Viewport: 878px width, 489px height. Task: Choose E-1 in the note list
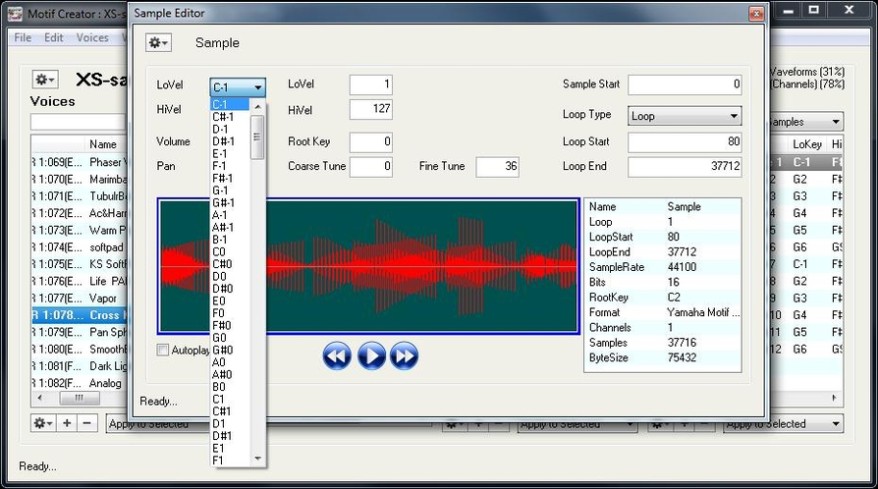pos(230,154)
